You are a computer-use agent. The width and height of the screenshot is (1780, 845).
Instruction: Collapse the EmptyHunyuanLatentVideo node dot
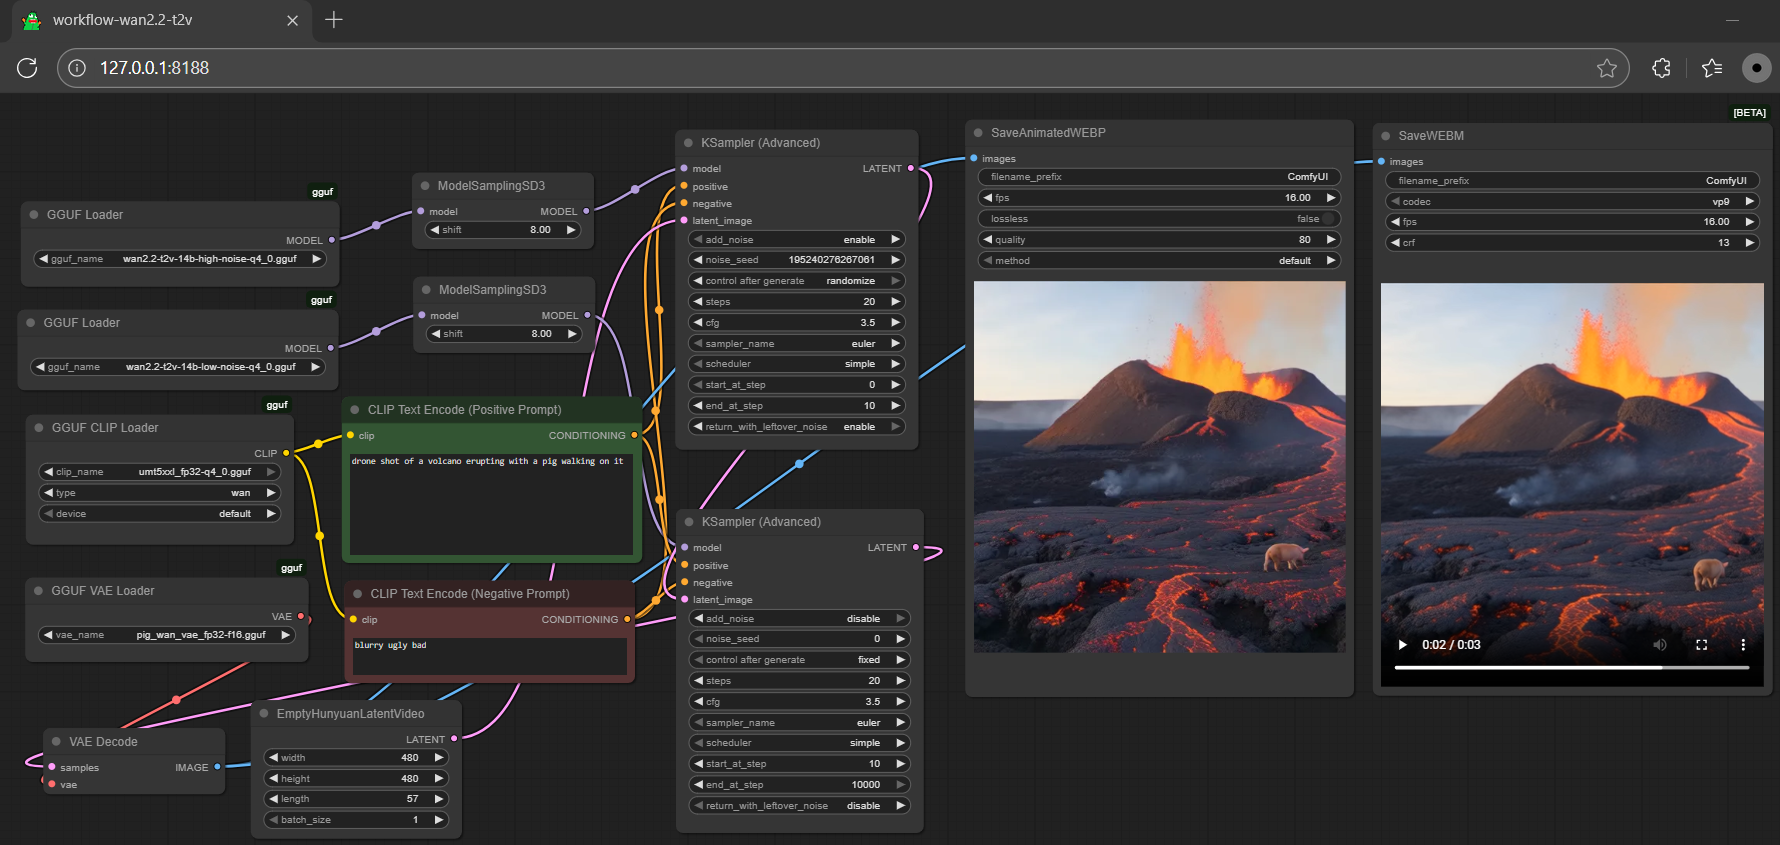click(264, 714)
